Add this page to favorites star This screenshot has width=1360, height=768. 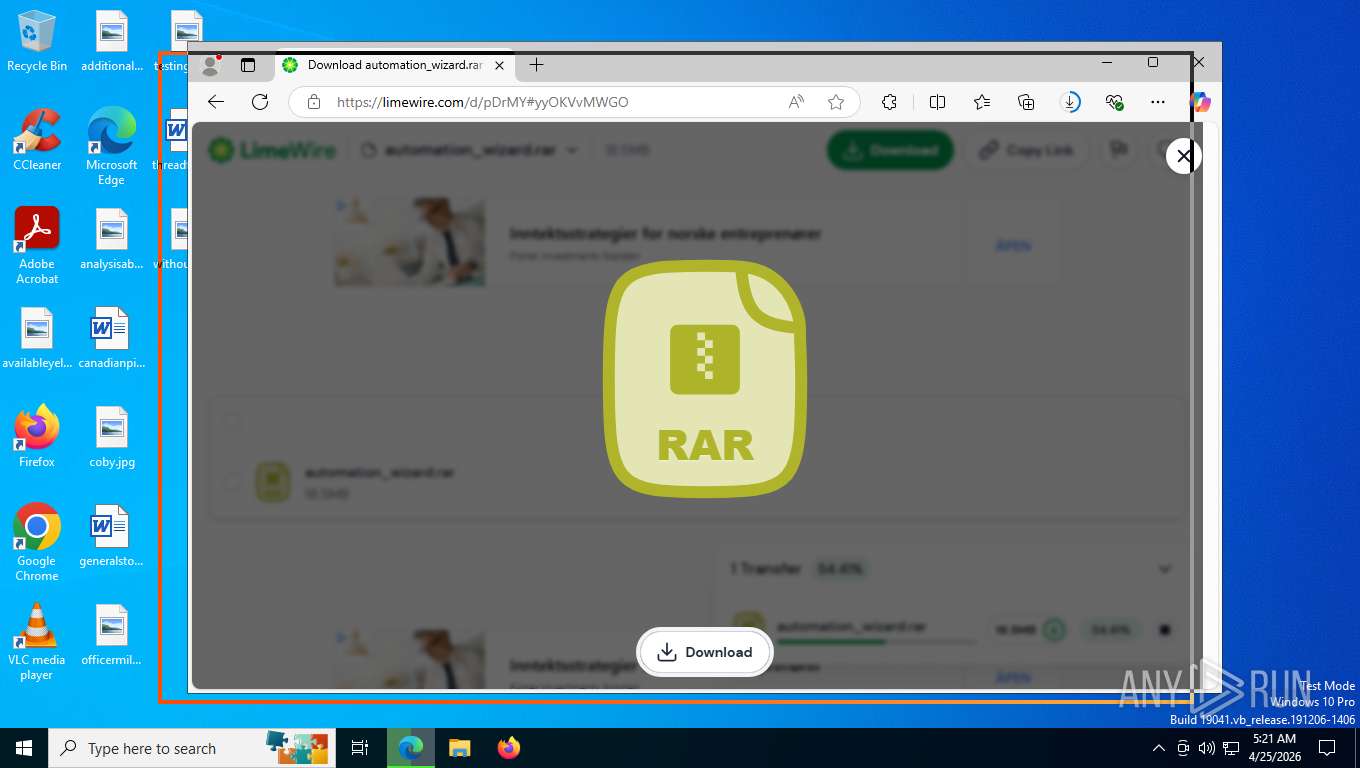[x=836, y=102]
